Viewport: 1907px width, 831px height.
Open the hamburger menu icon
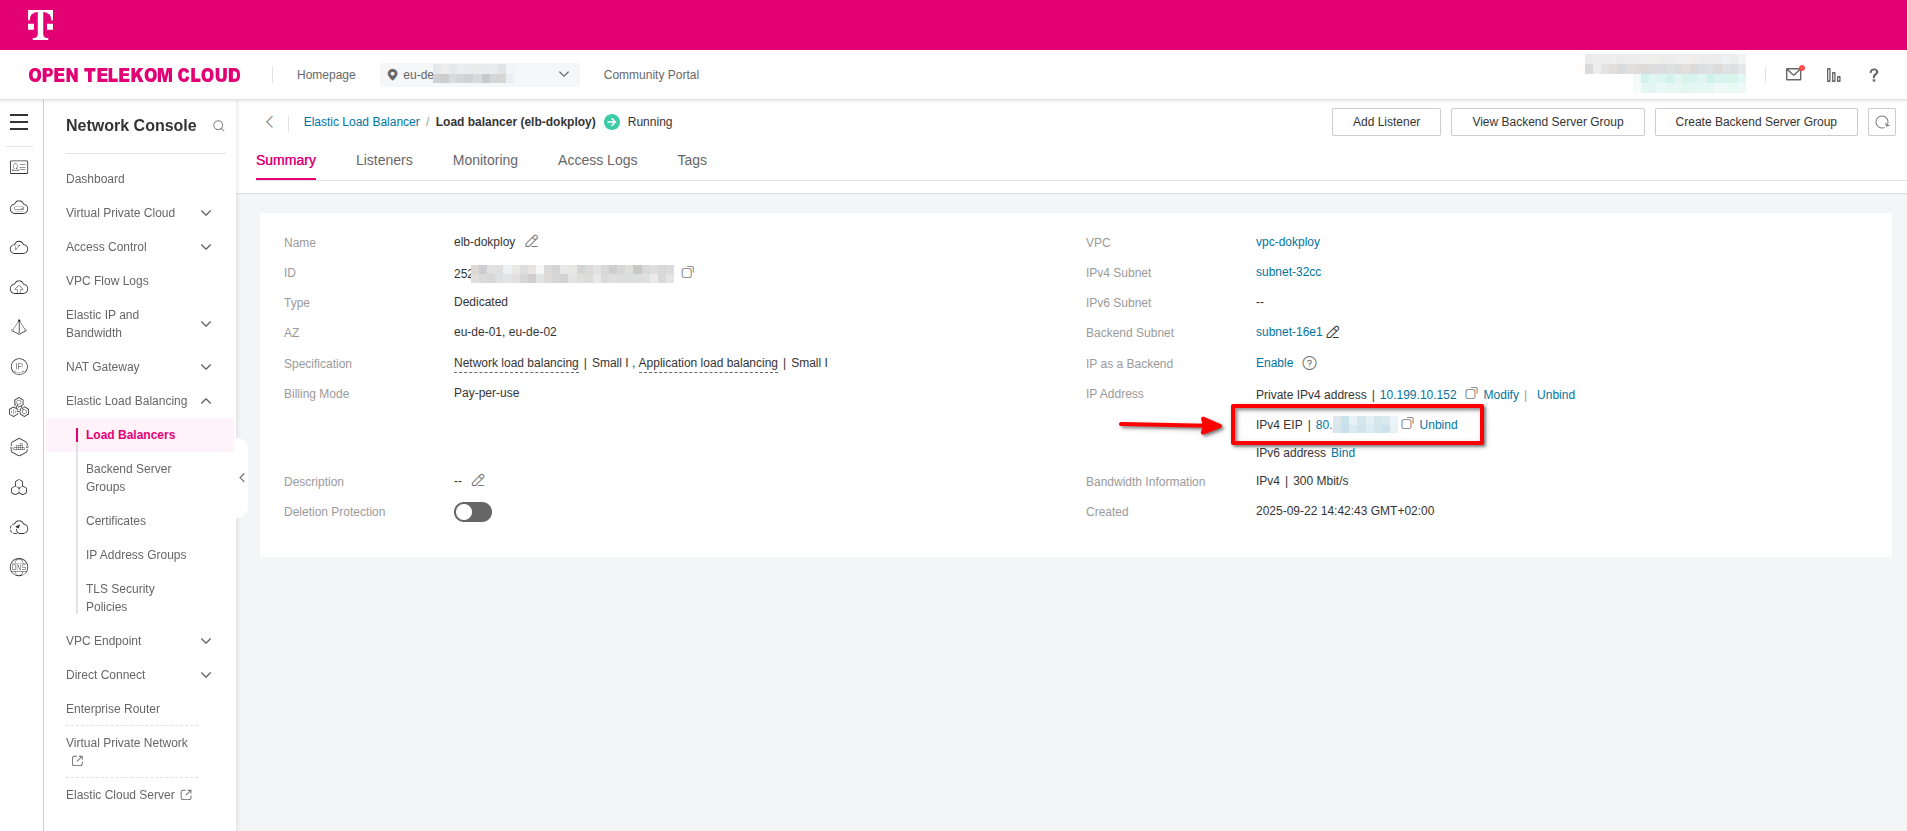pyautogui.click(x=19, y=123)
